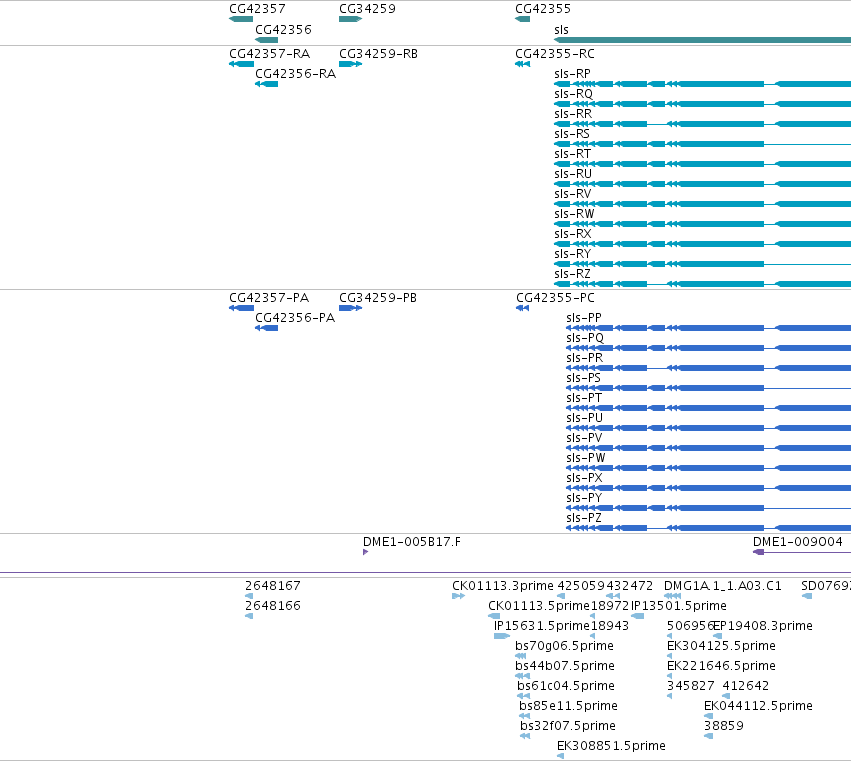Select the sls-PS protein label

coord(583,378)
